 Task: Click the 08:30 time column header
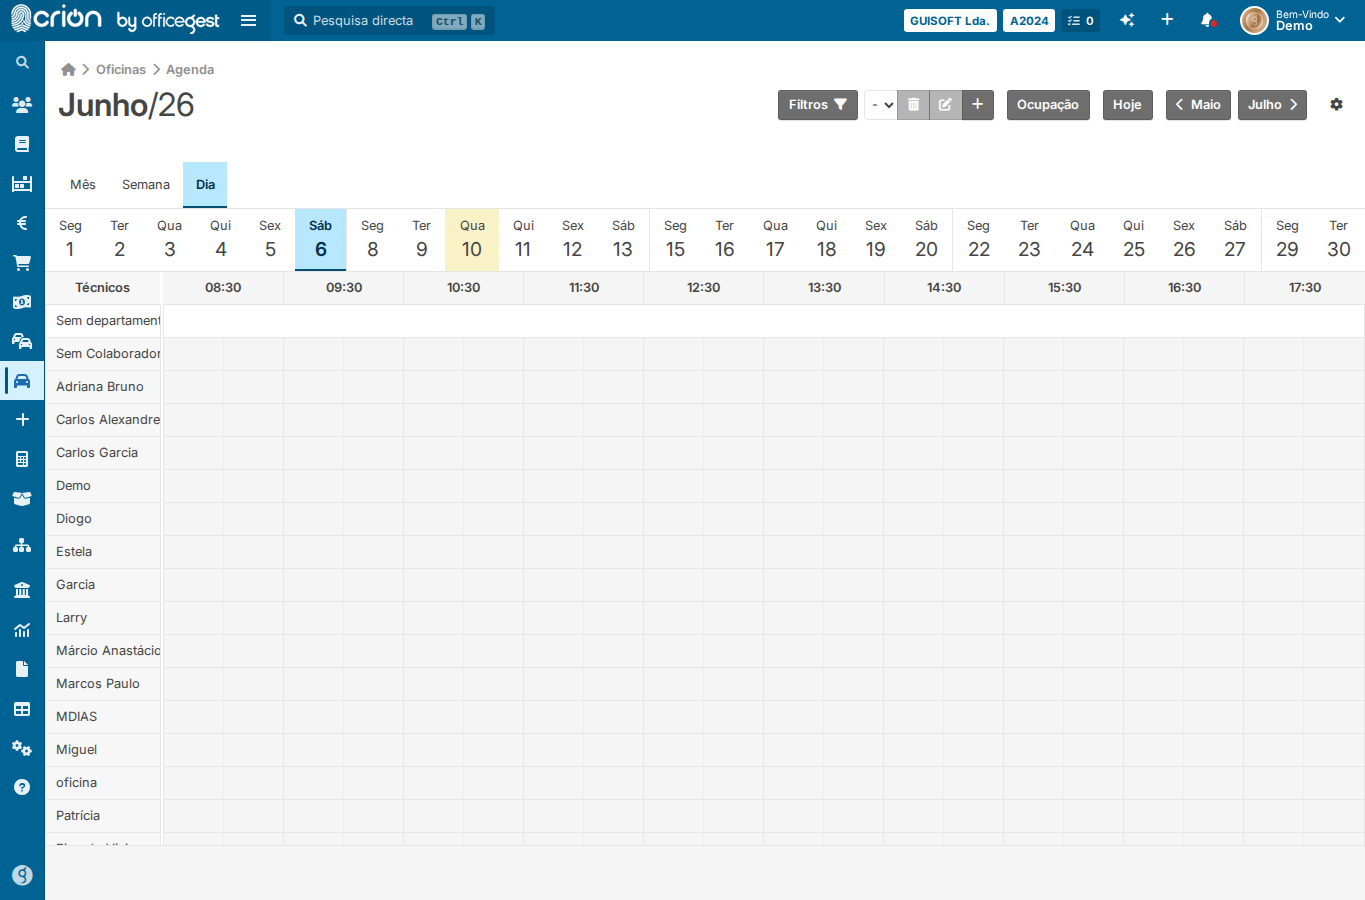[223, 288]
